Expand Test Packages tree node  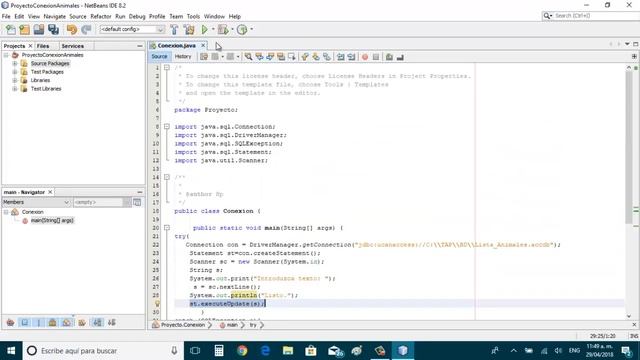pos(15,72)
